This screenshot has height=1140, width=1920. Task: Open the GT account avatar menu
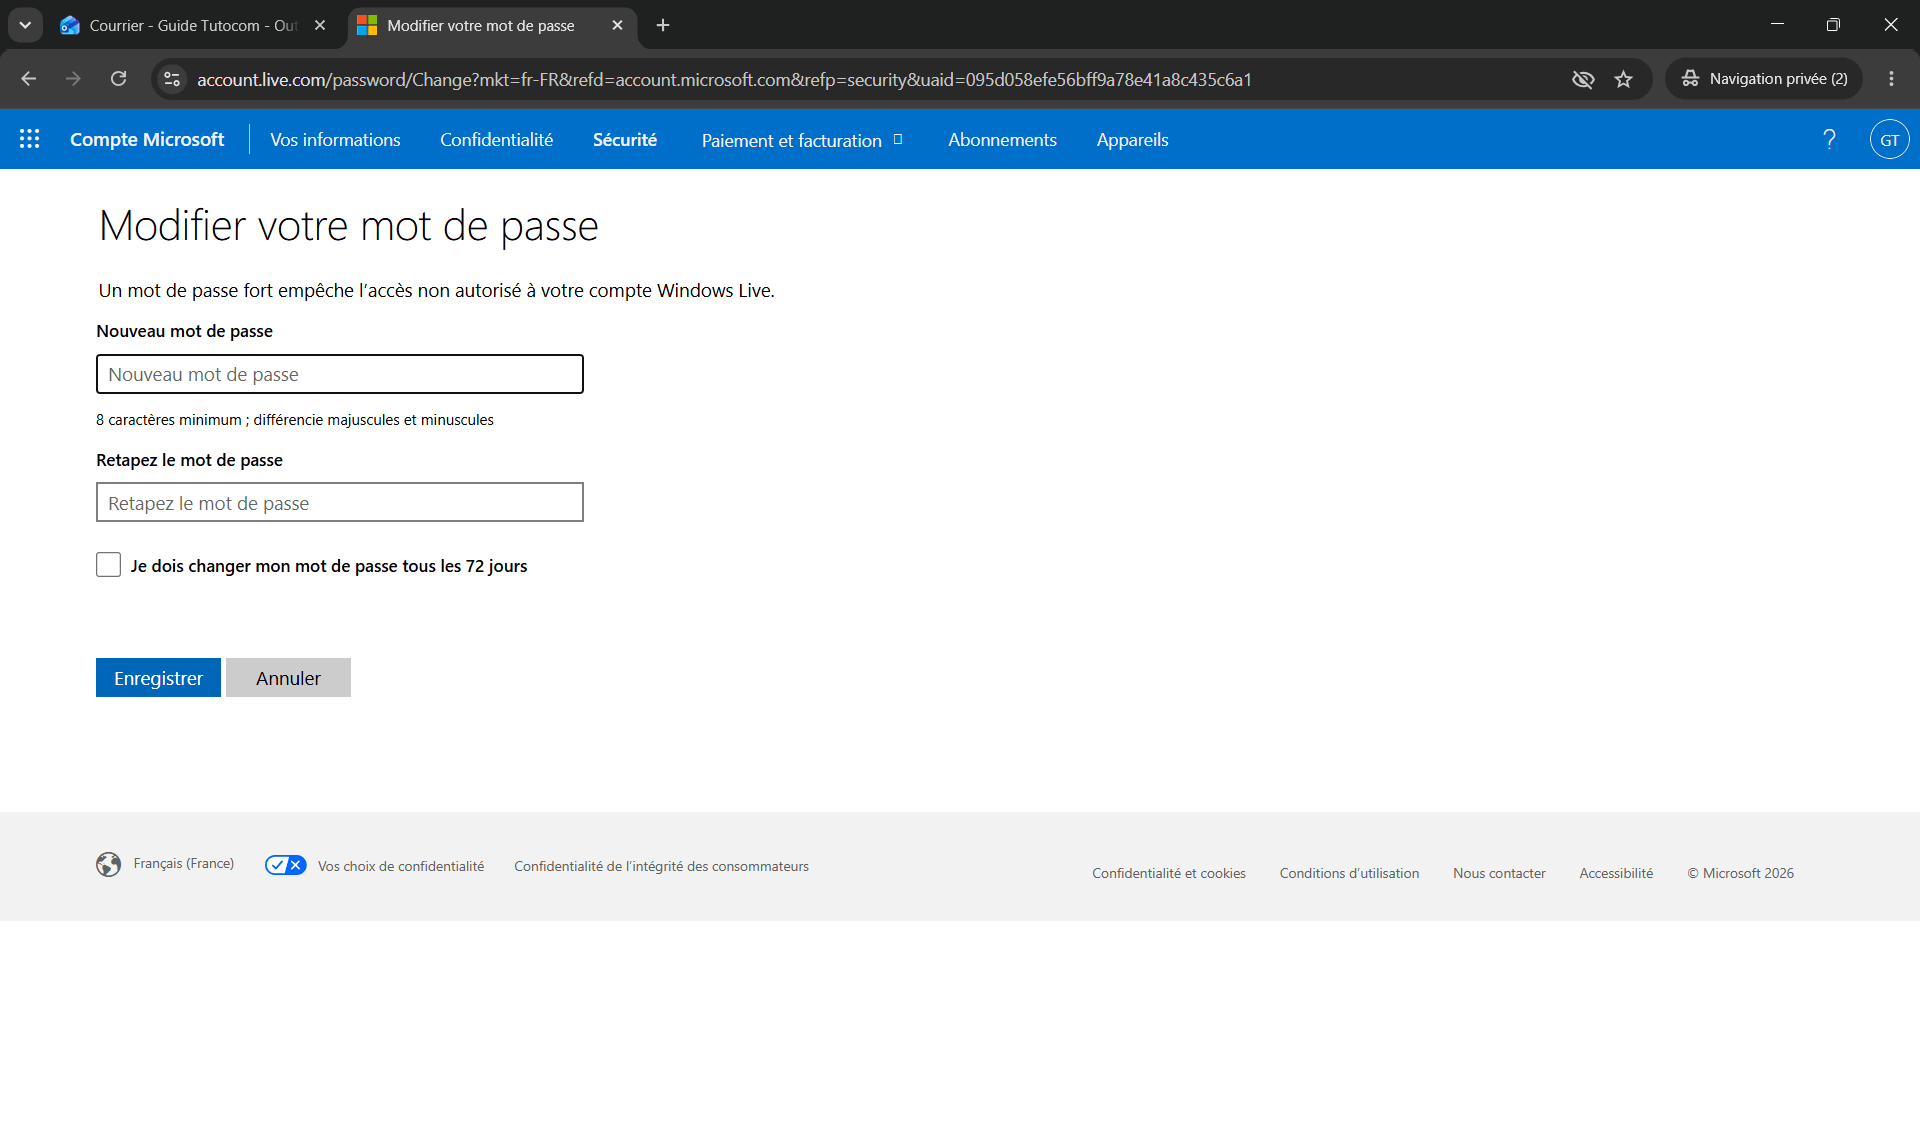click(1889, 139)
